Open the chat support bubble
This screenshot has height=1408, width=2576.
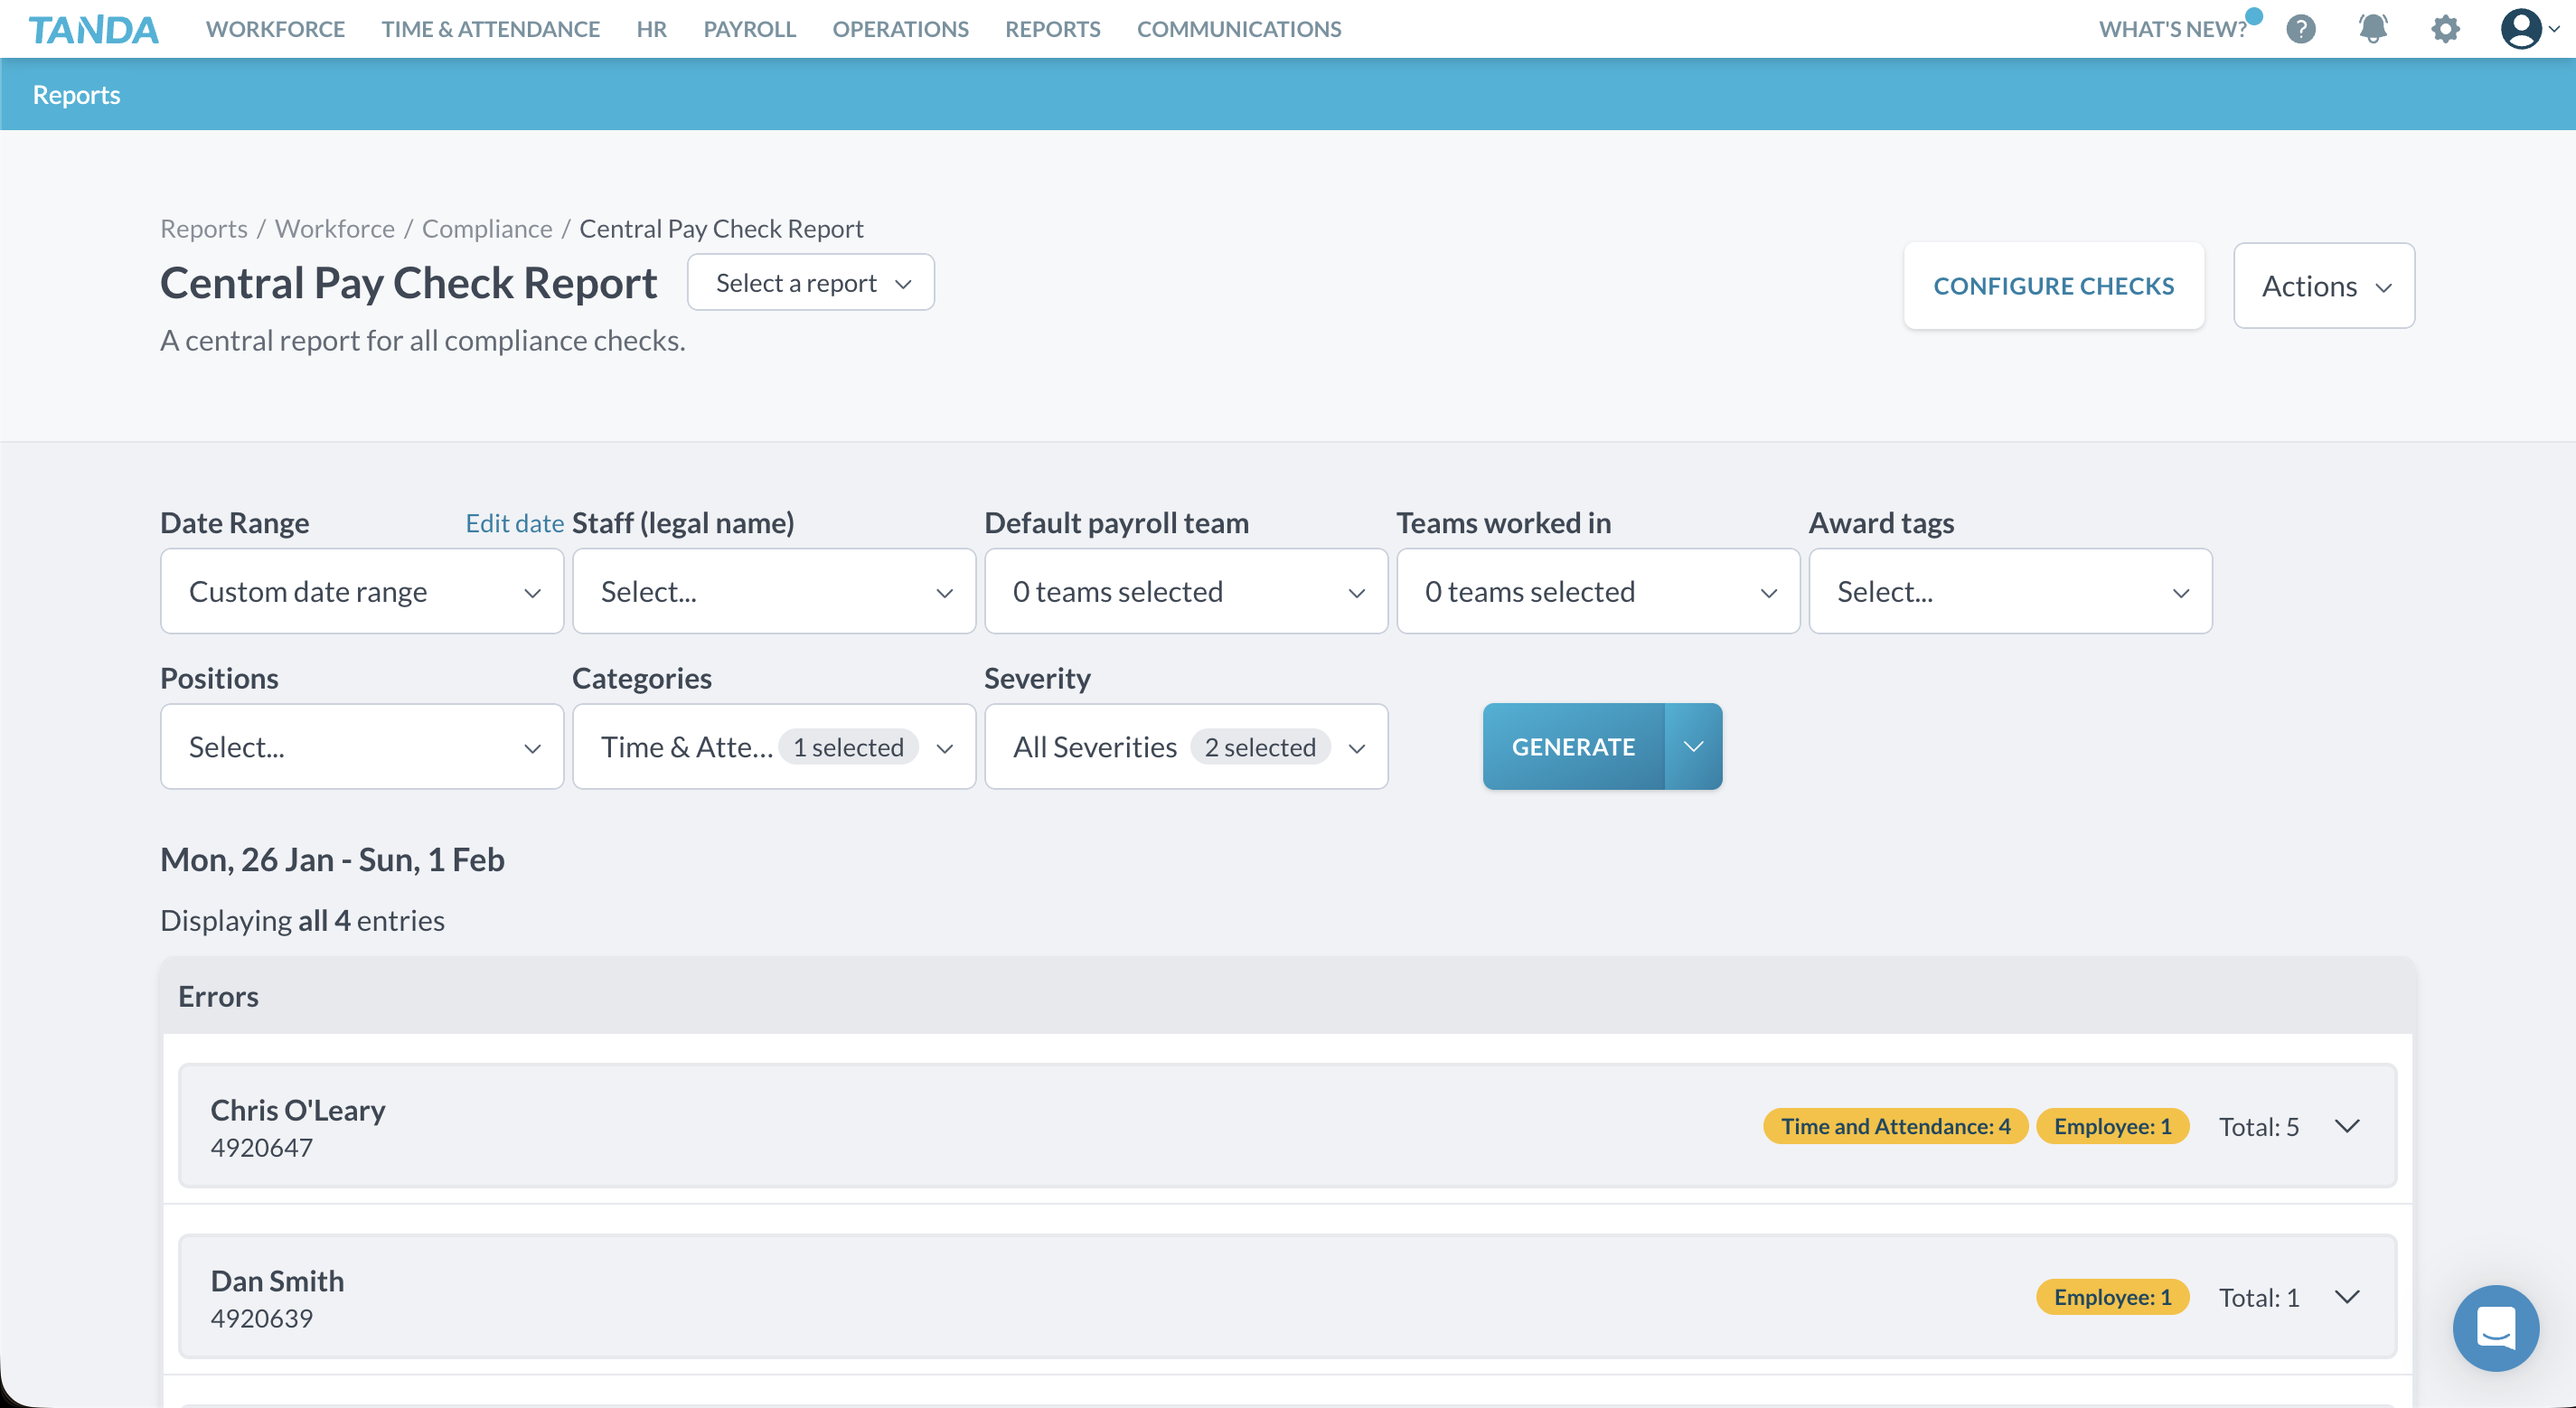click(x=2495, y=1327)
